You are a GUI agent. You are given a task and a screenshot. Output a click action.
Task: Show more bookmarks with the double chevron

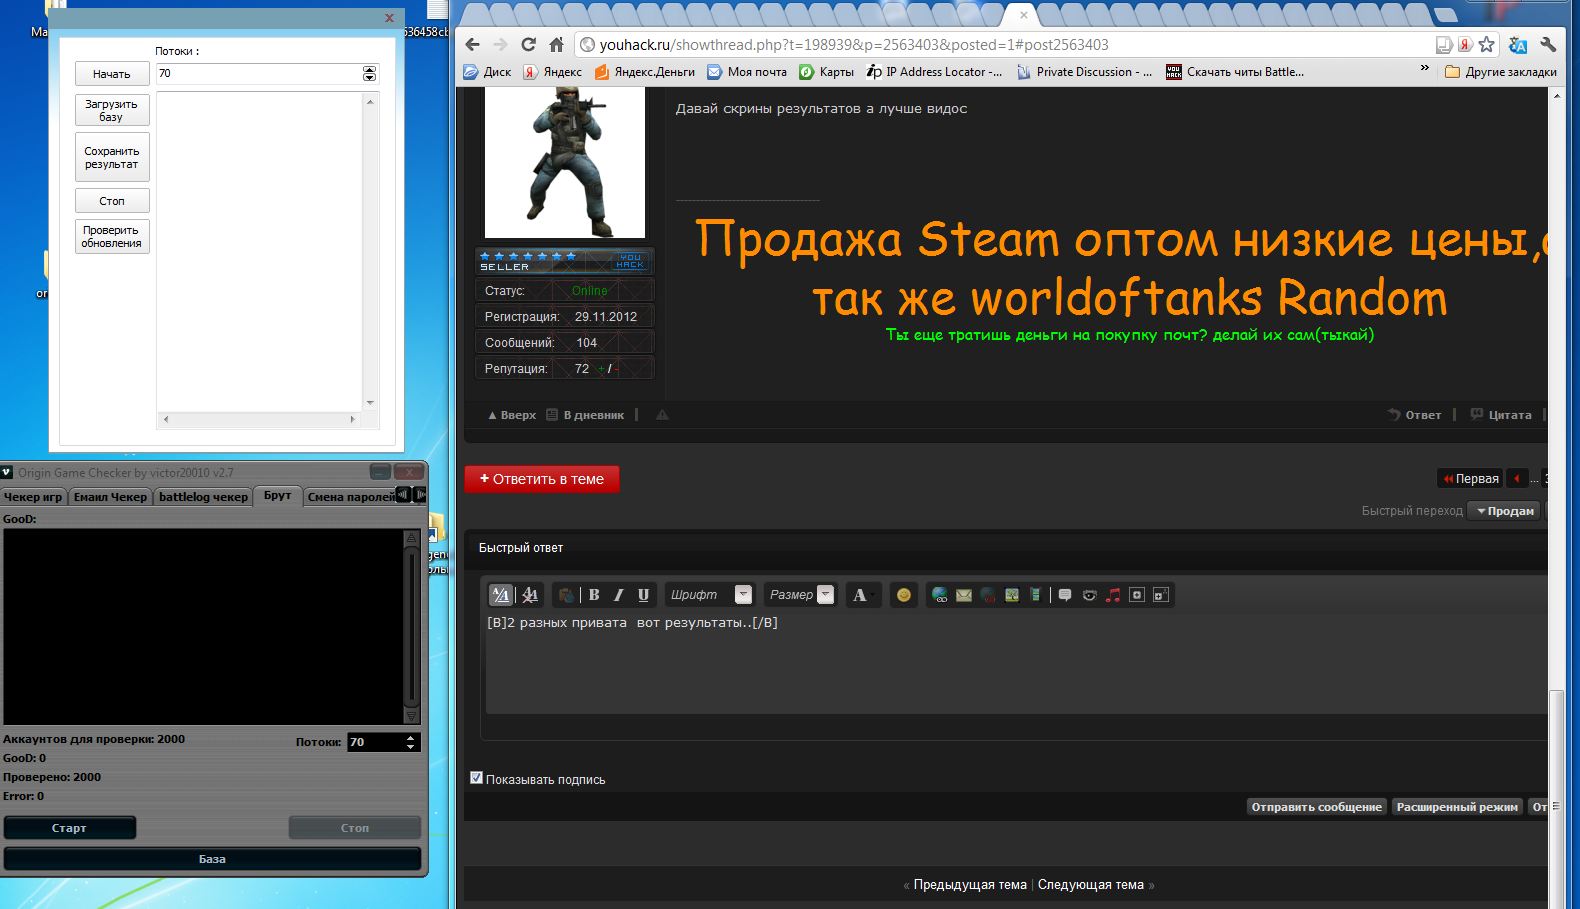pos(1424,69)
